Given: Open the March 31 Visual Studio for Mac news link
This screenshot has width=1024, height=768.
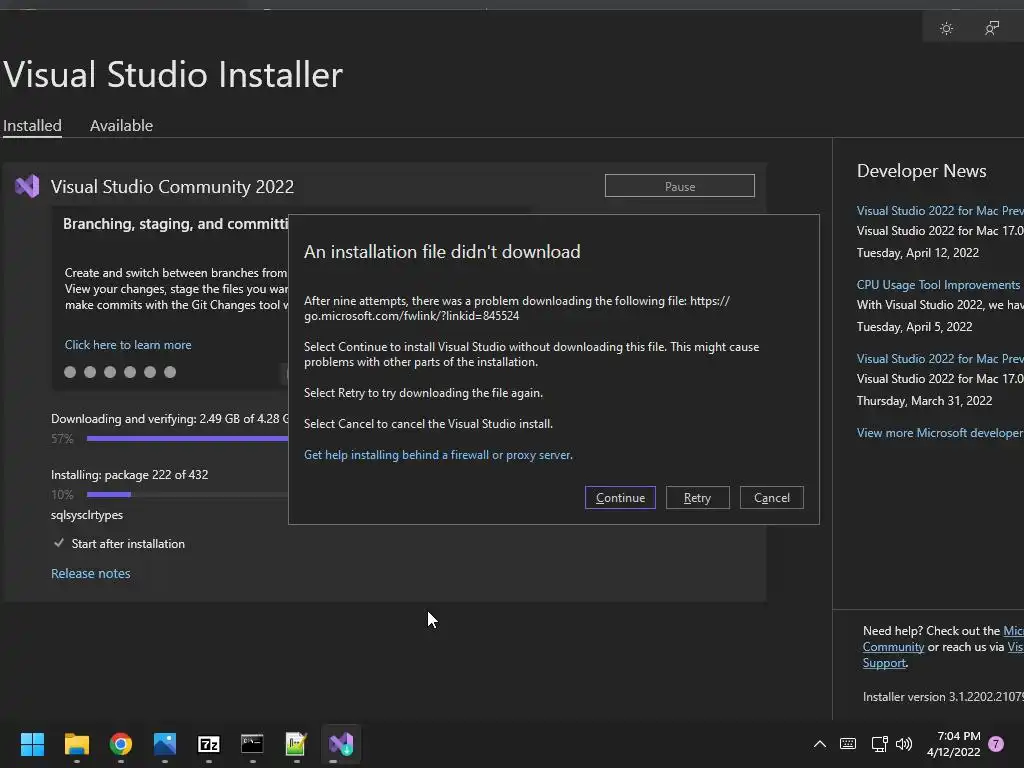Looking at the screenshot, I should (940, 359).
